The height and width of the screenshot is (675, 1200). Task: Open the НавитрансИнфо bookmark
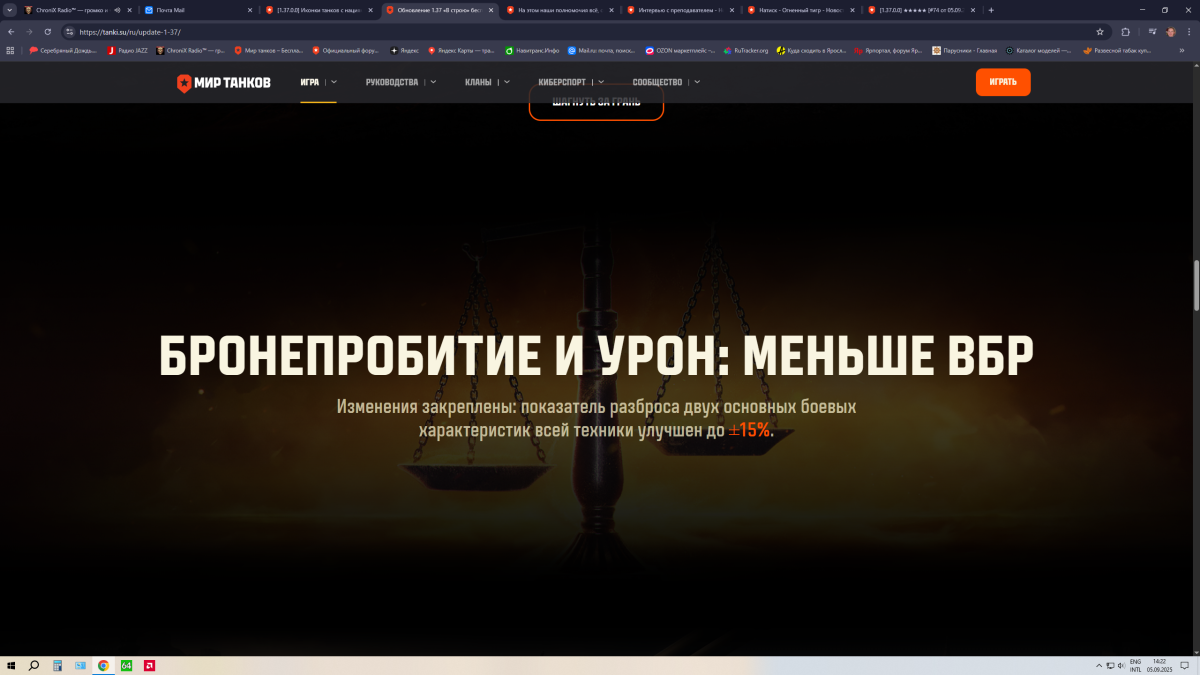click(532, 50)
